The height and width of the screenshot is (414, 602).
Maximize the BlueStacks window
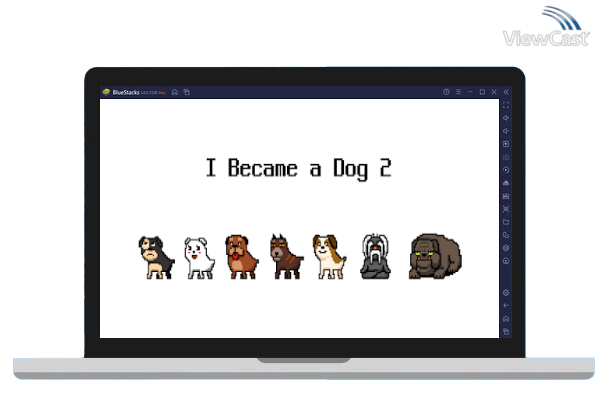tap(482, 92)
